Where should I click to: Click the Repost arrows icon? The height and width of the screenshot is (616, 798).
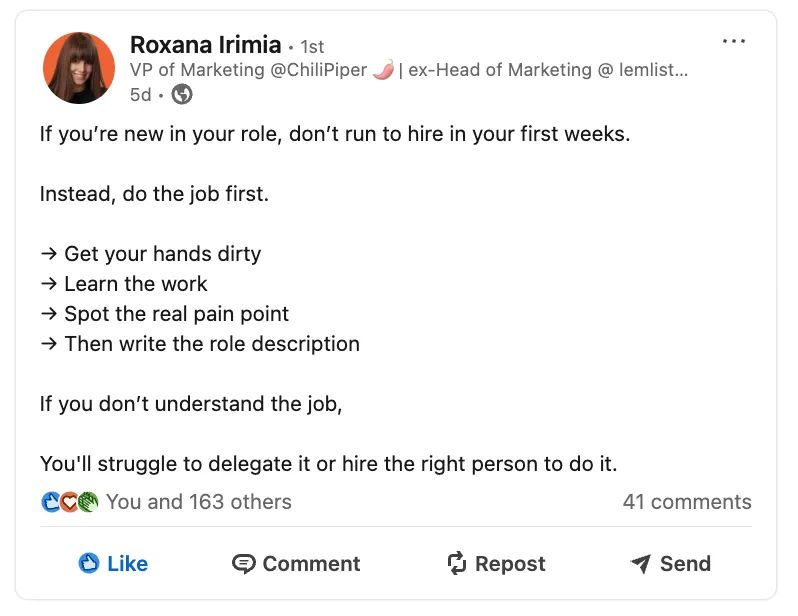pos(457,564)
